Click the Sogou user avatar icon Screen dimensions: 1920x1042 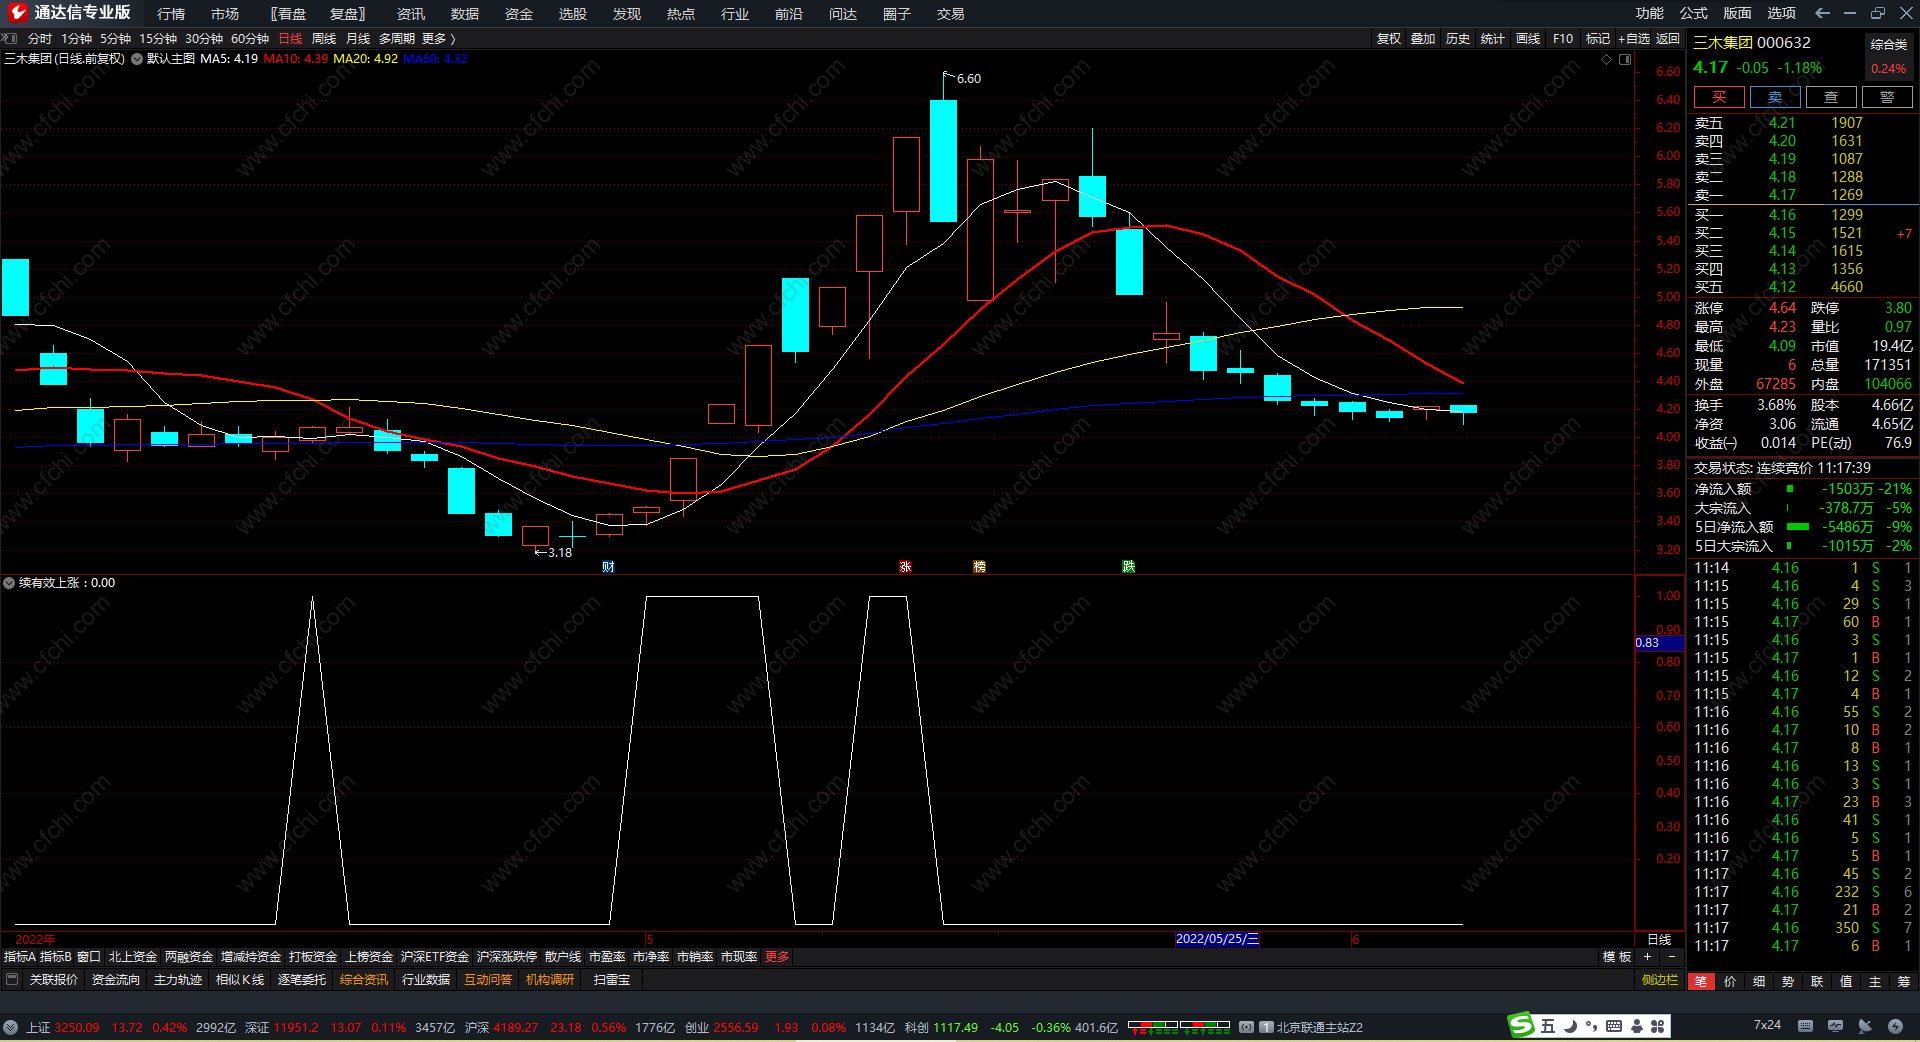point(1637,1026)
